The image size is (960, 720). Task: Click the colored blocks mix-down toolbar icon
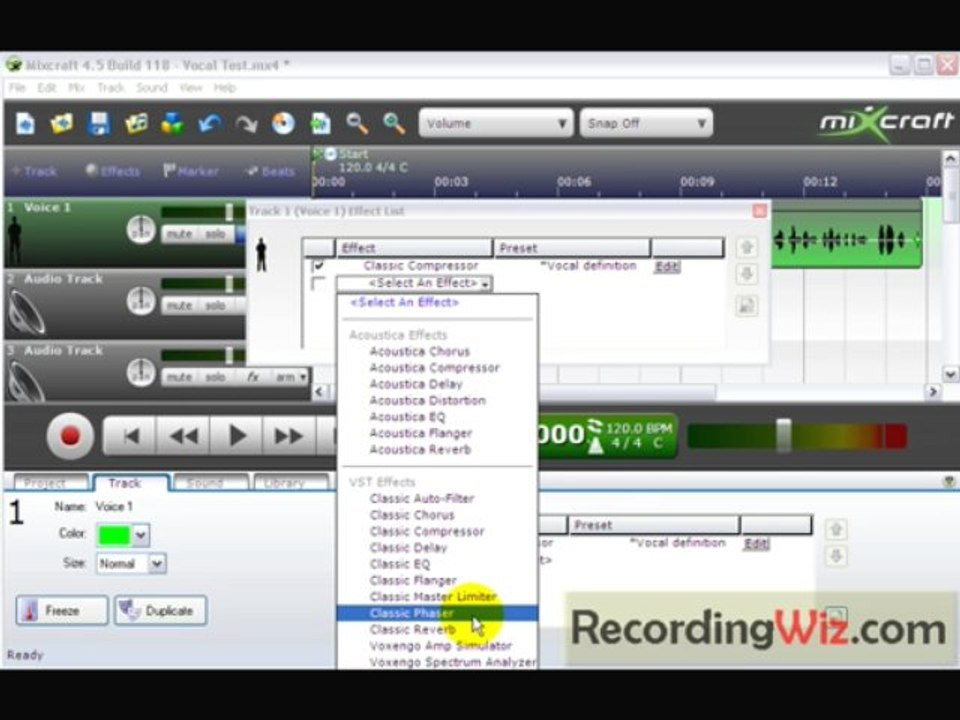173,124
